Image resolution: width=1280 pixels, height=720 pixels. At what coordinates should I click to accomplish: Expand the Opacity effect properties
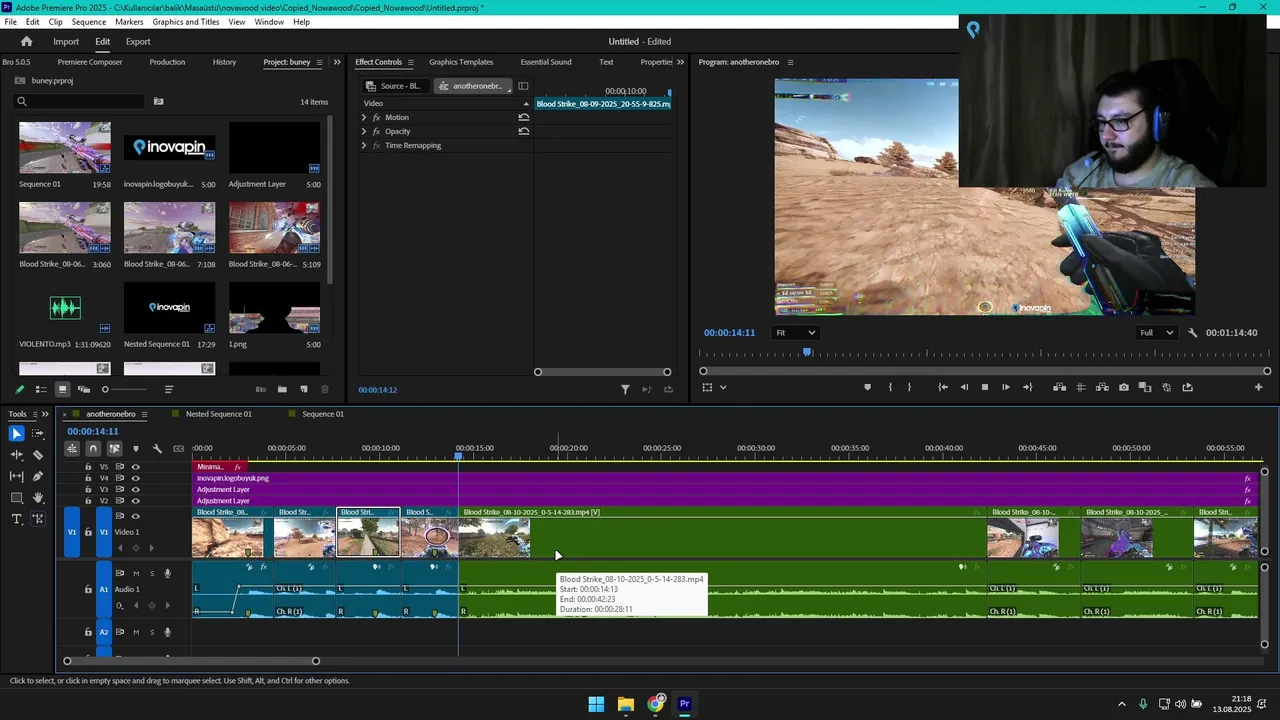point(364,131)
